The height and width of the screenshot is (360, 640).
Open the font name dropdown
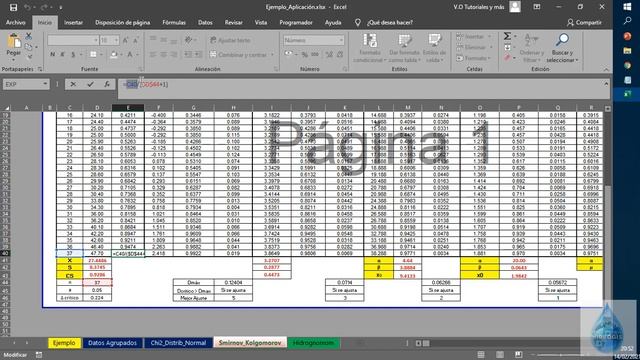[96, 40]
